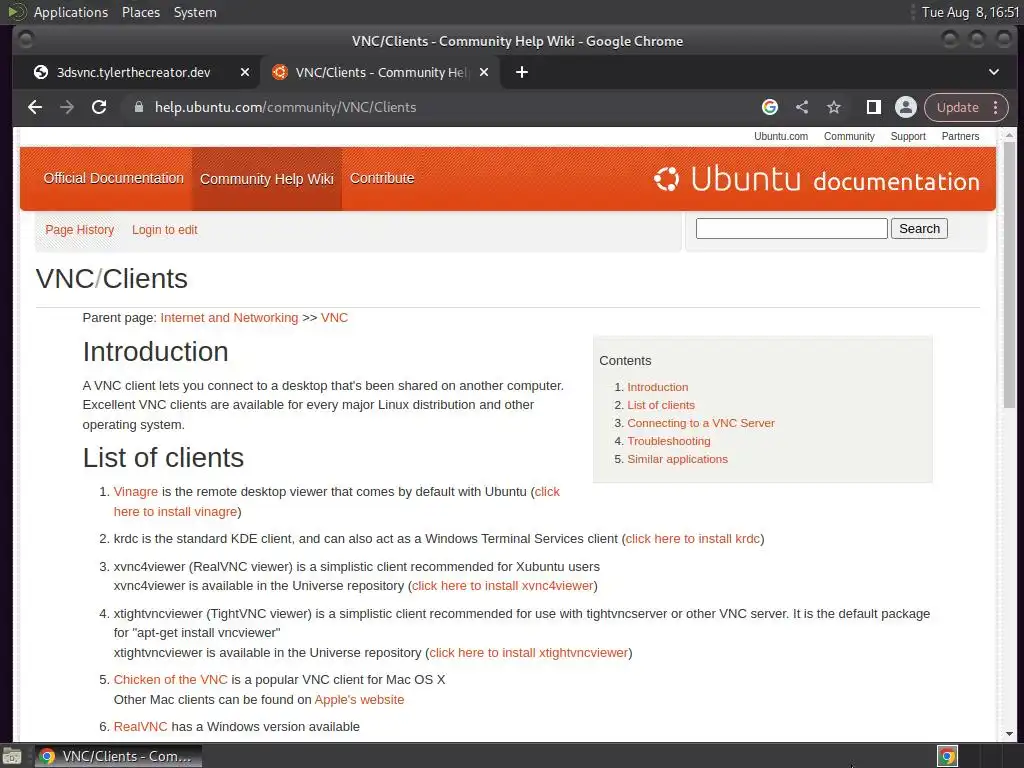Click Ubuntu.com top link
Viewport: 1024px width, 768px height.
coord(781,136)
